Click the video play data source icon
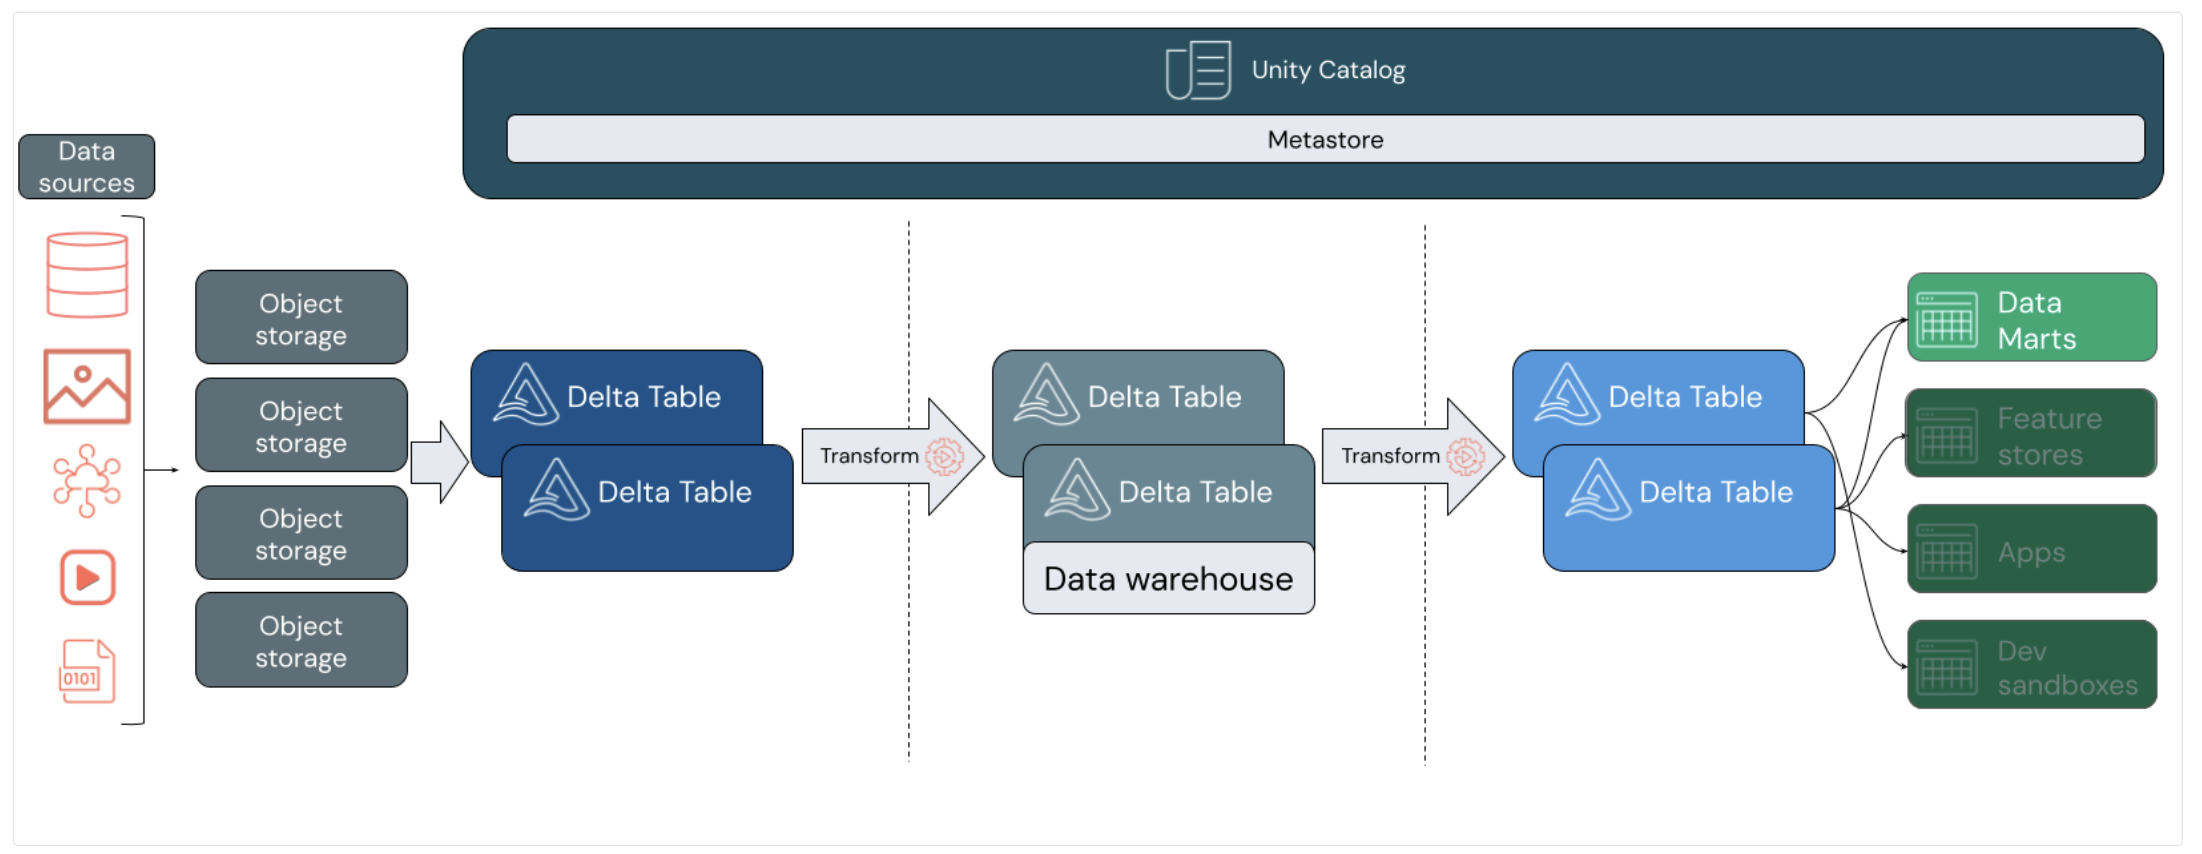The width and height of the screenshot is (2202, 854). pyautogui.click(x=88, y=577)
